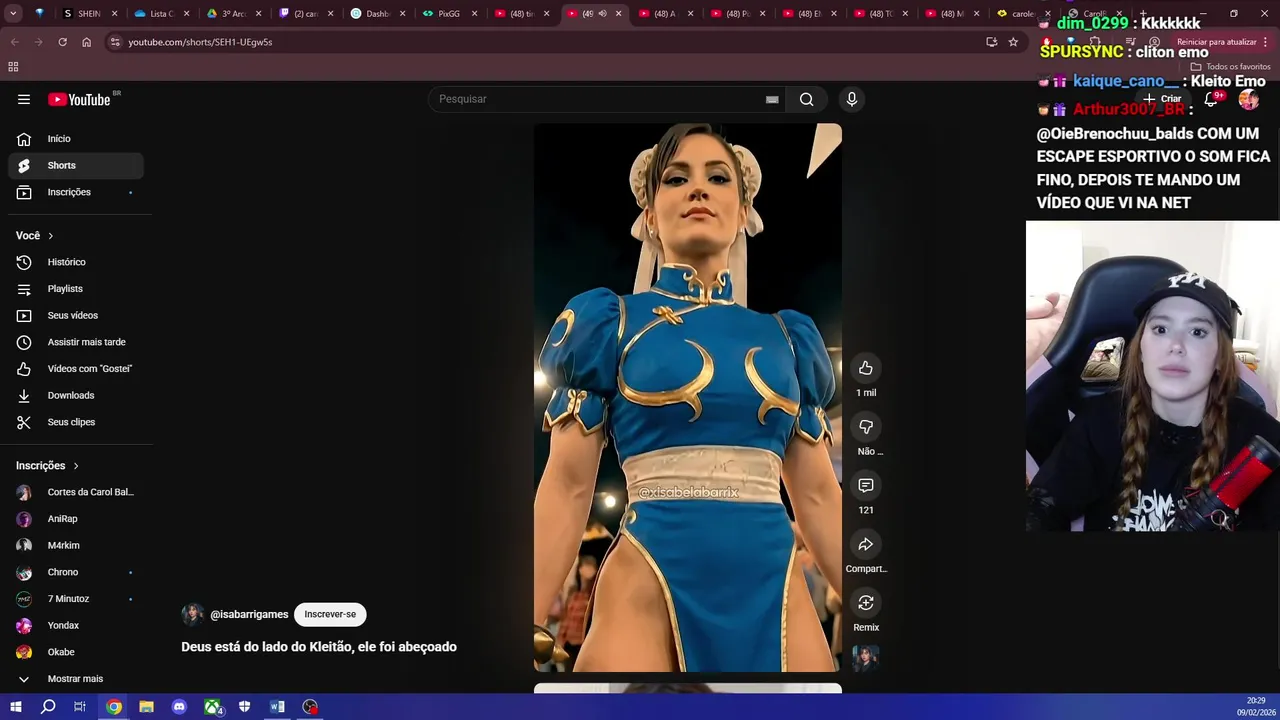The image size is (1280, 720).
Task: Open the Cortes da Carol Bal... channel
Action: [x=76, y=492]
